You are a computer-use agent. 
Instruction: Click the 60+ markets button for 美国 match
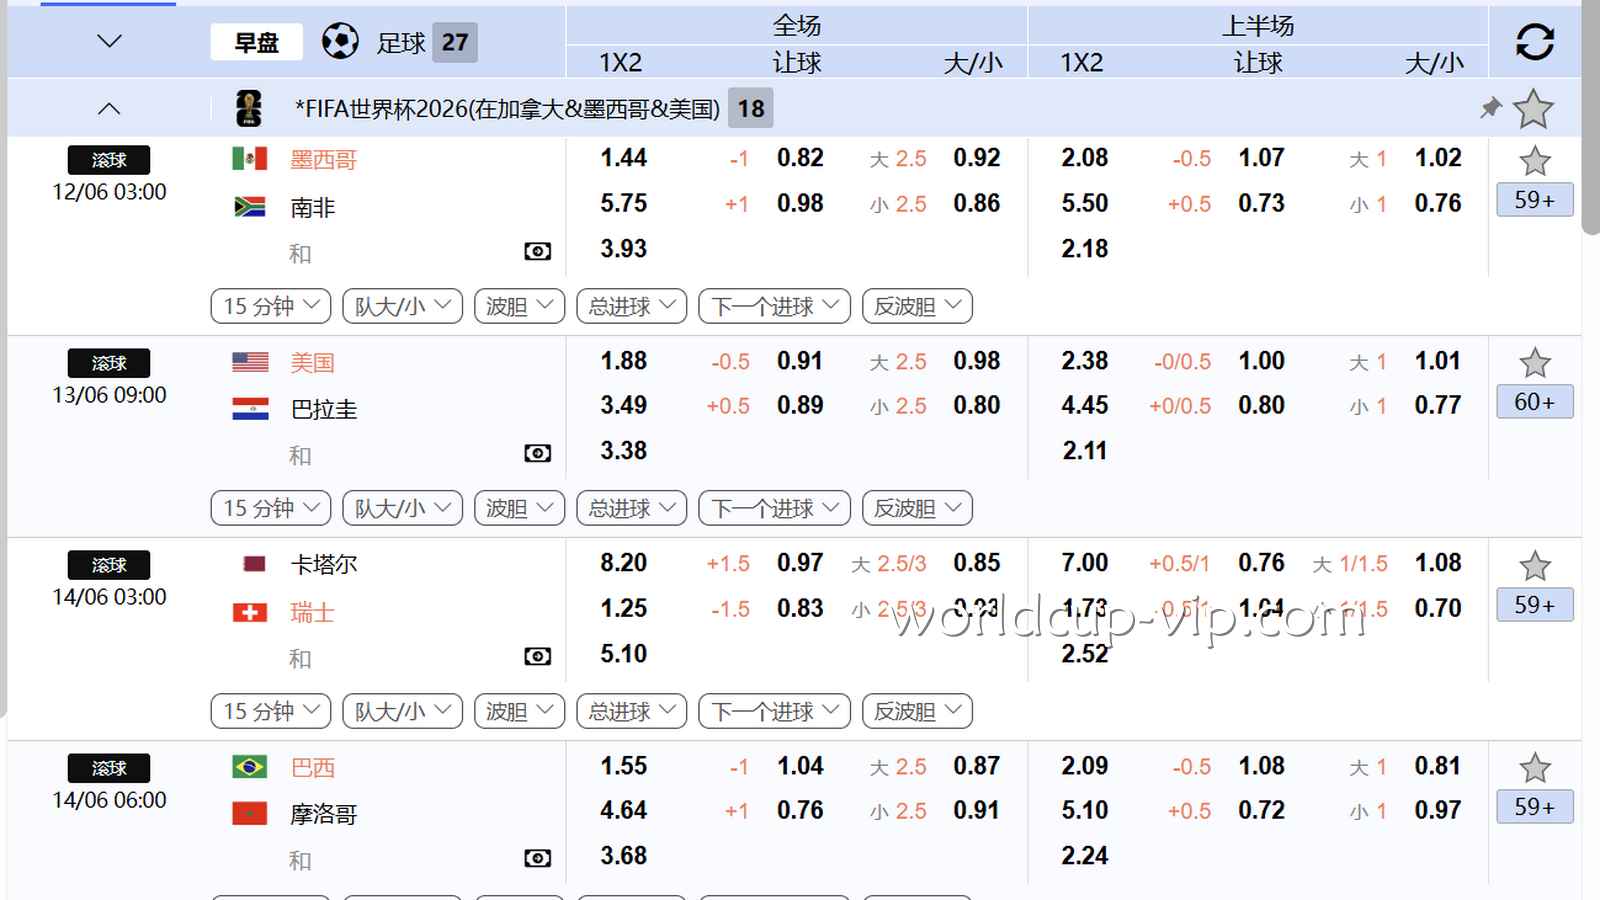point(1534,402)
